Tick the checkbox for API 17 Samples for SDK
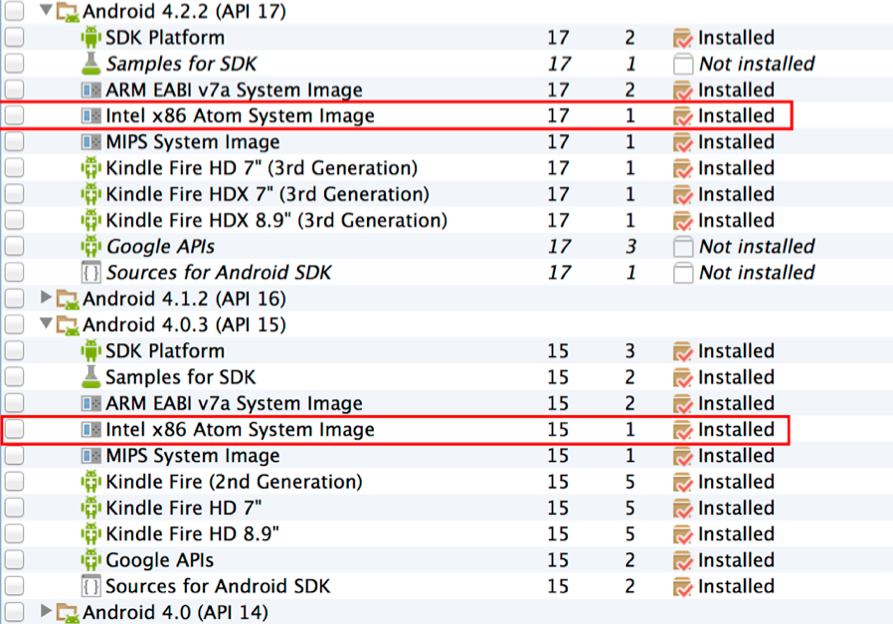893x624 pixels. [x=14, y=64]
